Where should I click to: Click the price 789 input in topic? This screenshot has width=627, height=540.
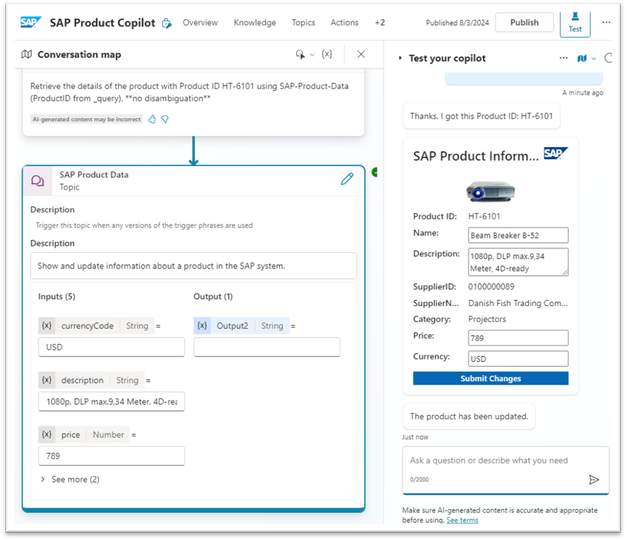click(112, 456)
